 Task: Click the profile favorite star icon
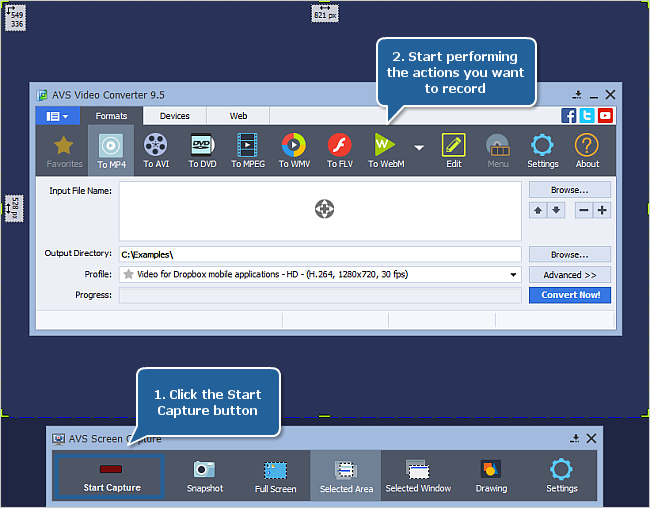coord(129,274)
